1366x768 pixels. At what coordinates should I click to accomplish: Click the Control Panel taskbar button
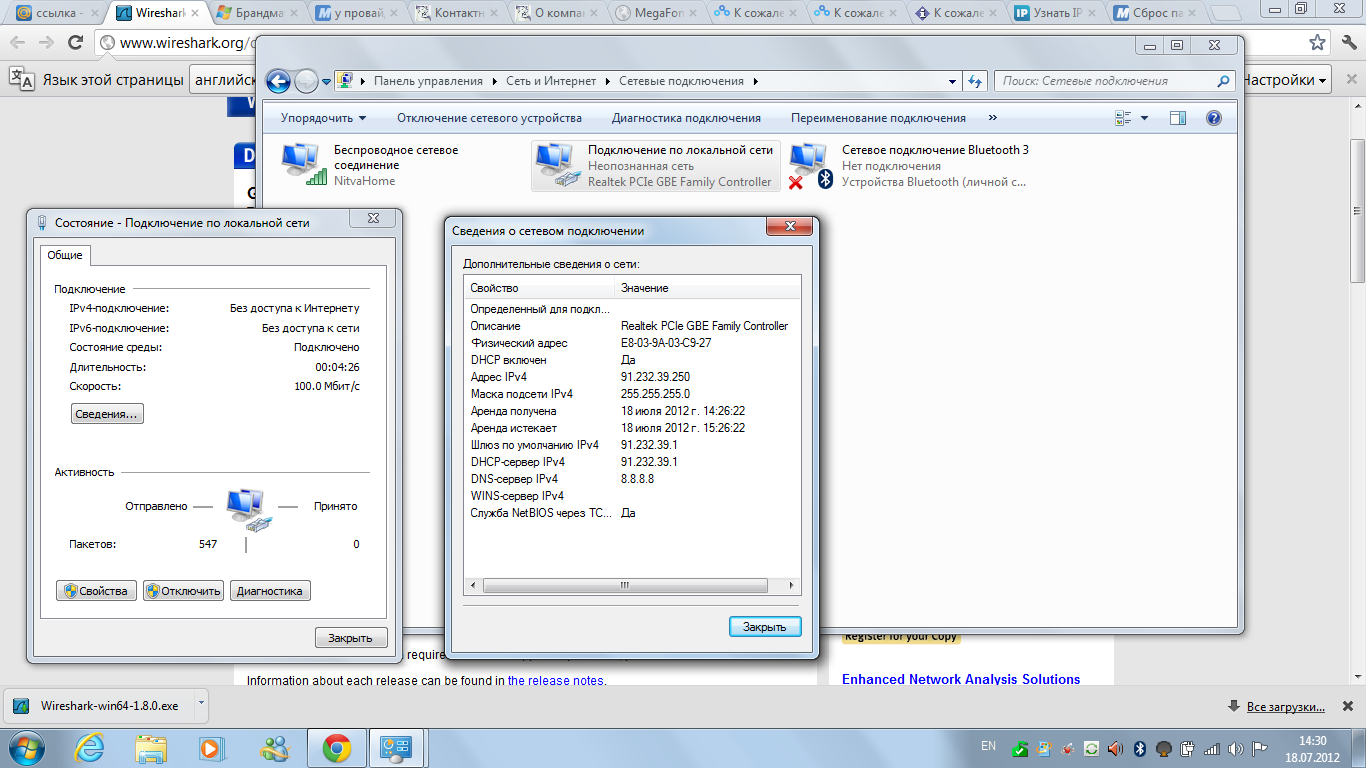[x=397, y=747]
